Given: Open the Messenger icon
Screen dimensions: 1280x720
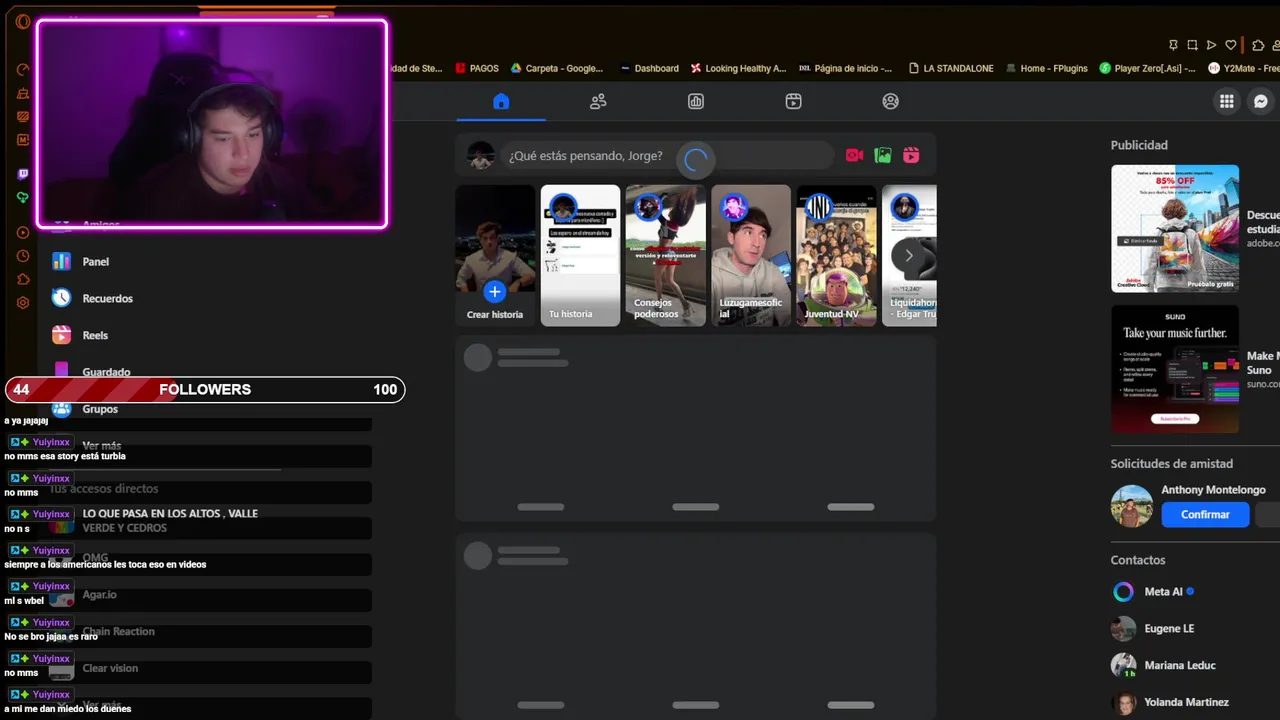Looking at the screenshot, I should [x=1261, y=101].
